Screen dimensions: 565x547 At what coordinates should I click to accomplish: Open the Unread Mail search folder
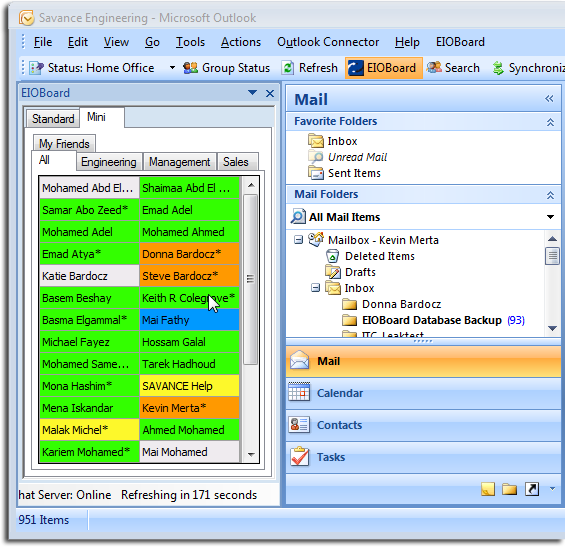[x=348, y=157]
